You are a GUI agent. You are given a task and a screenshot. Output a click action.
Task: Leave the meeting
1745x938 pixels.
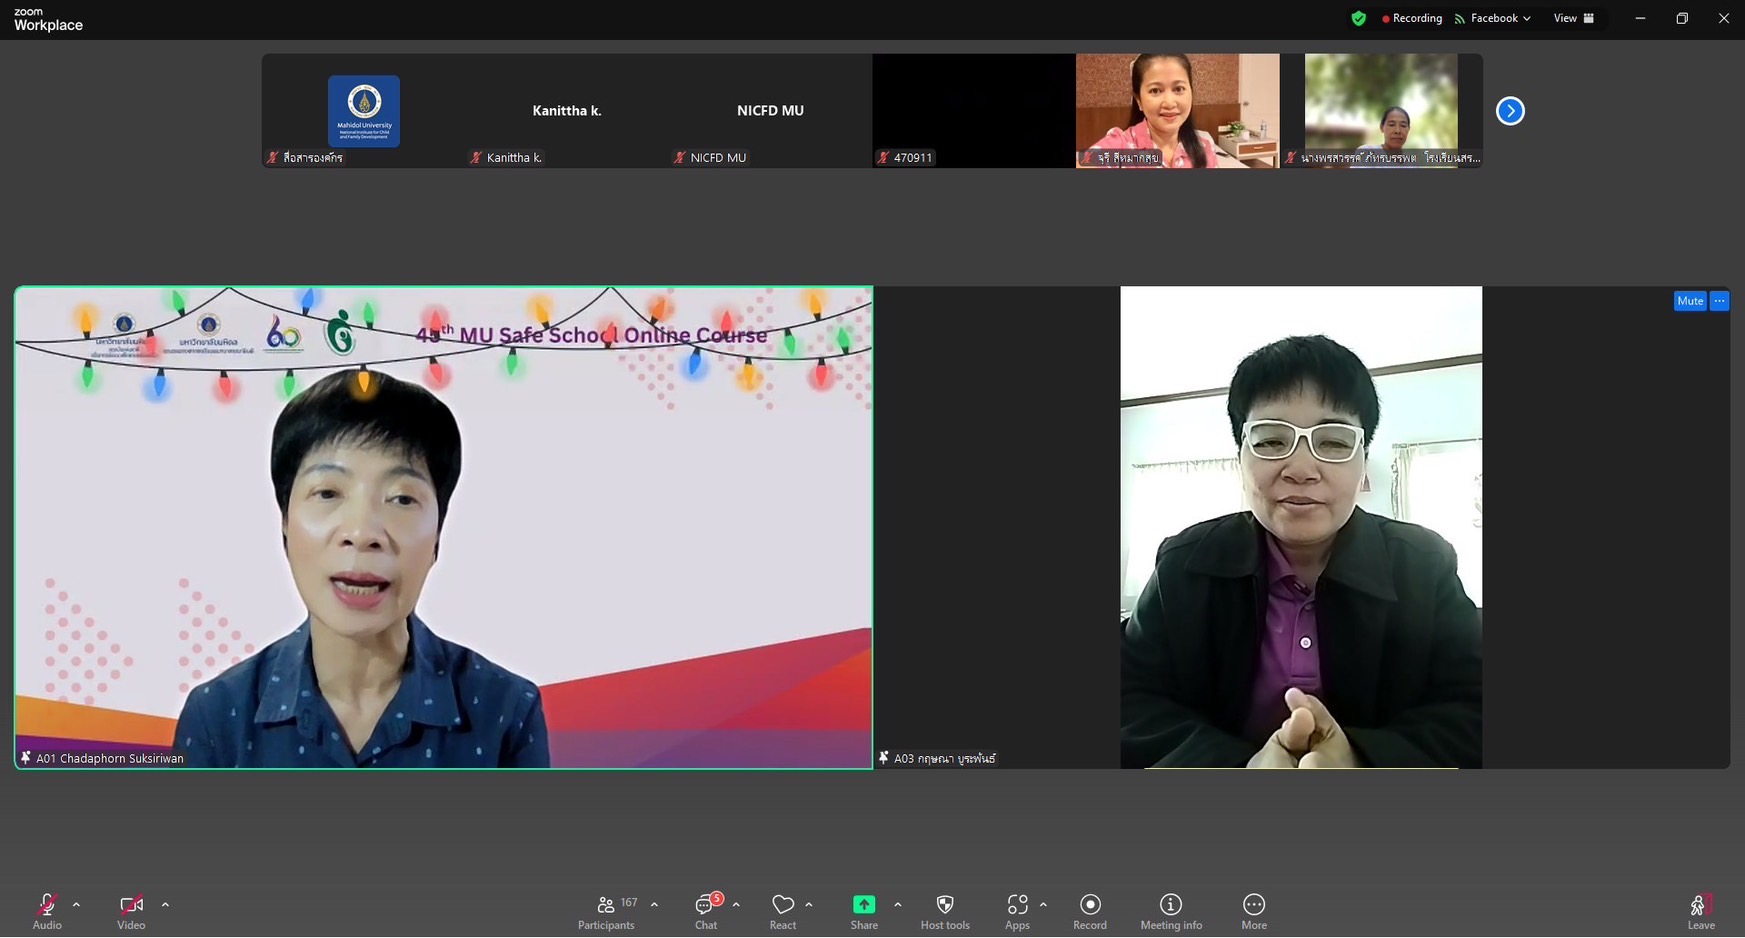(x=1700, y=911)
